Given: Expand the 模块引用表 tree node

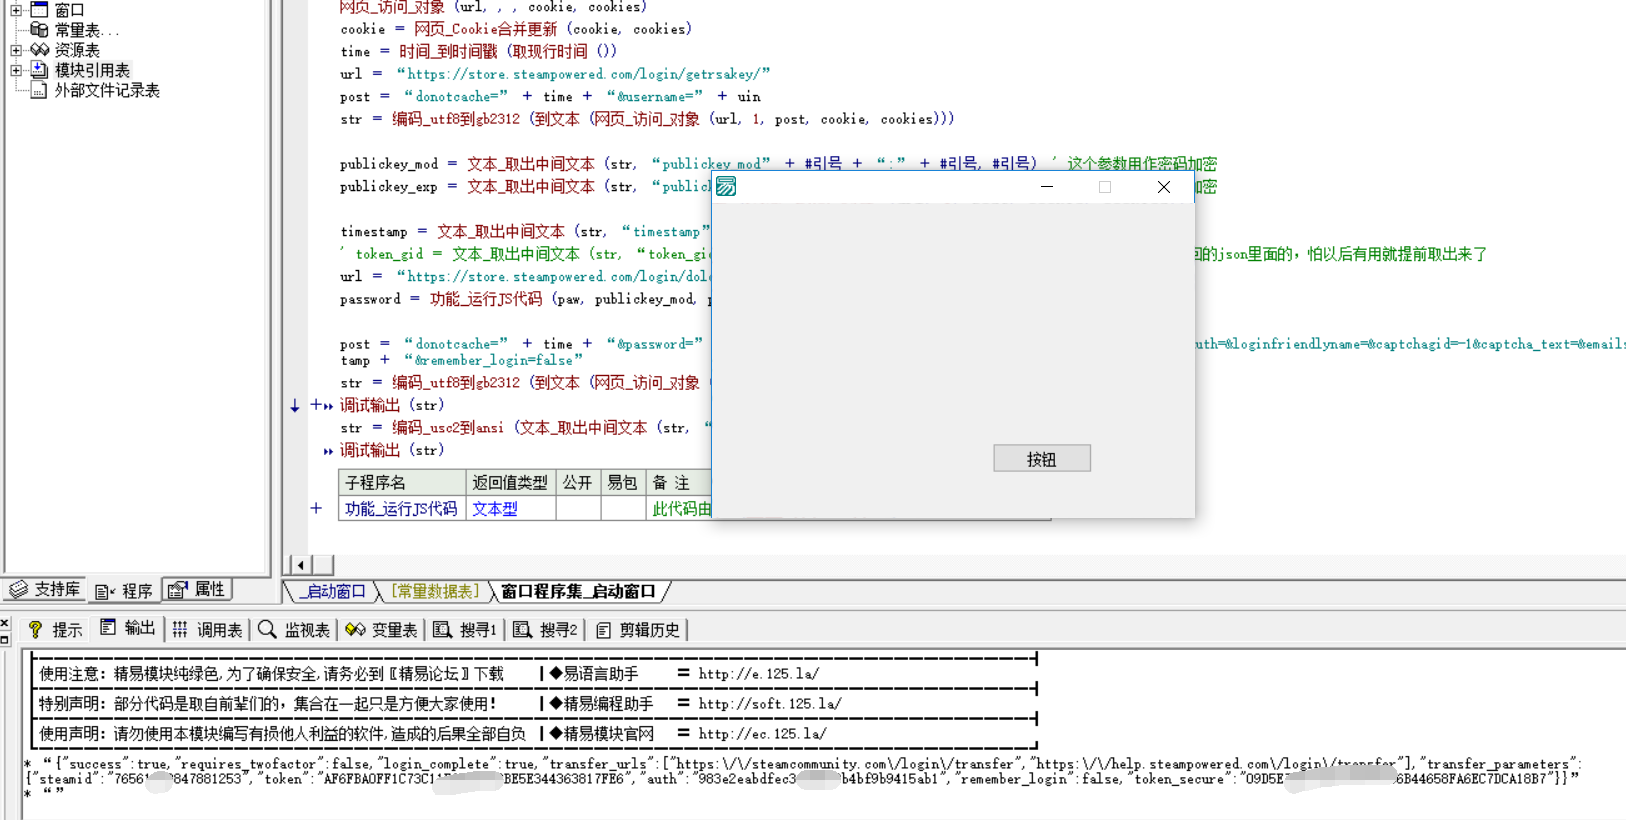Looking at the screenshot, I should pos(16,70).
